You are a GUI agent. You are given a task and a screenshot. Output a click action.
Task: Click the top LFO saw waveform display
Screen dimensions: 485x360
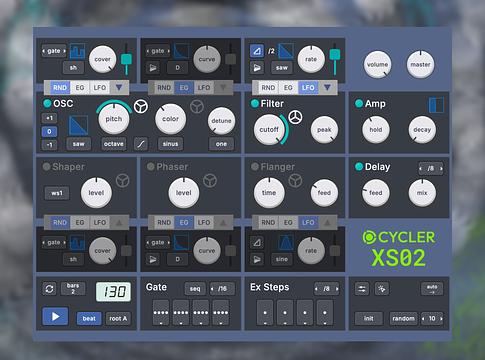click(286, 51)
